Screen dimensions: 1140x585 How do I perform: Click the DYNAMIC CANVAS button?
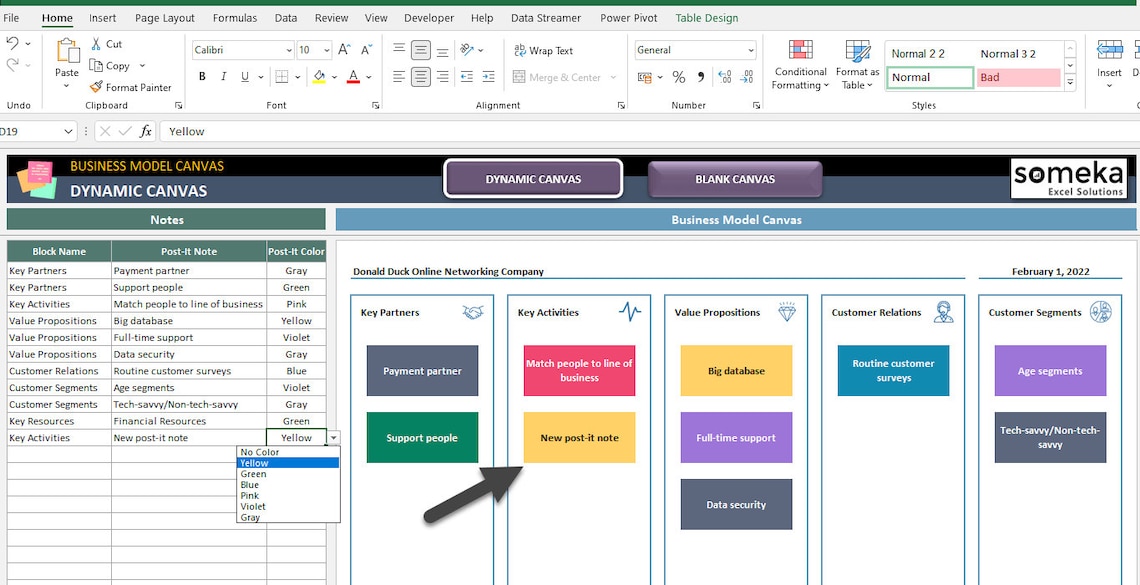pos(533,177)
